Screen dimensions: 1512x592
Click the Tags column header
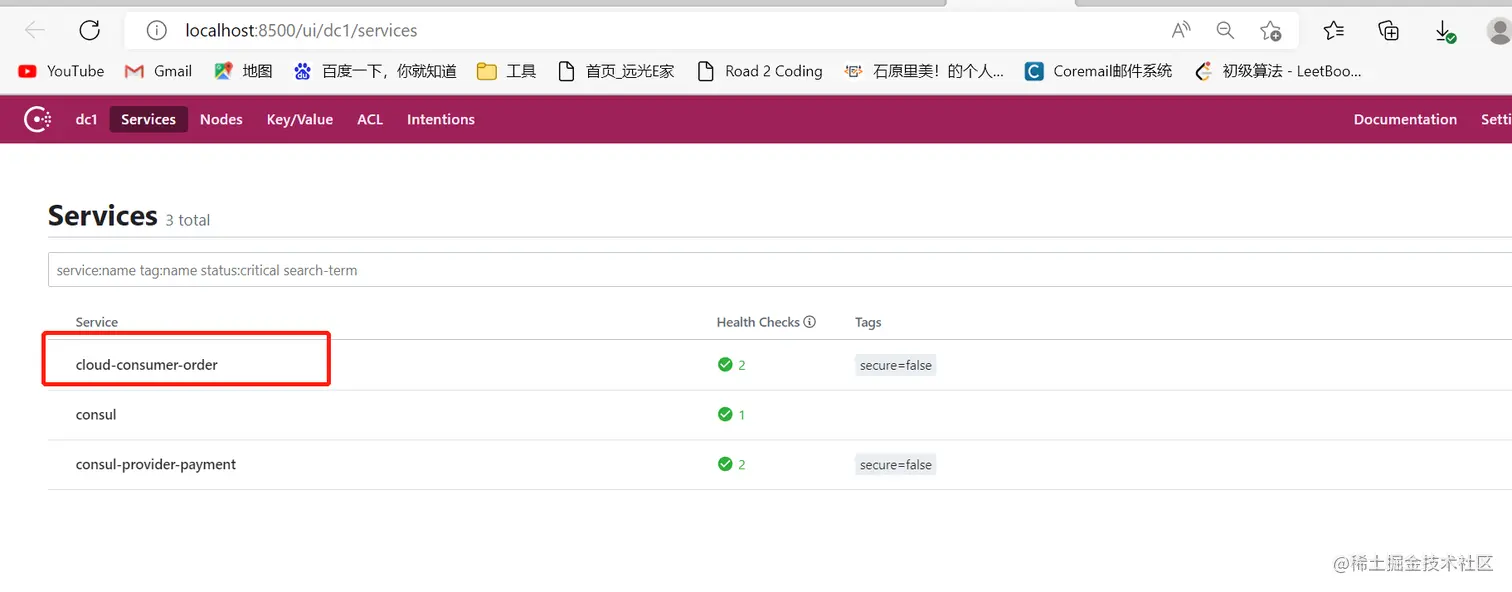[x=868, y=322]
